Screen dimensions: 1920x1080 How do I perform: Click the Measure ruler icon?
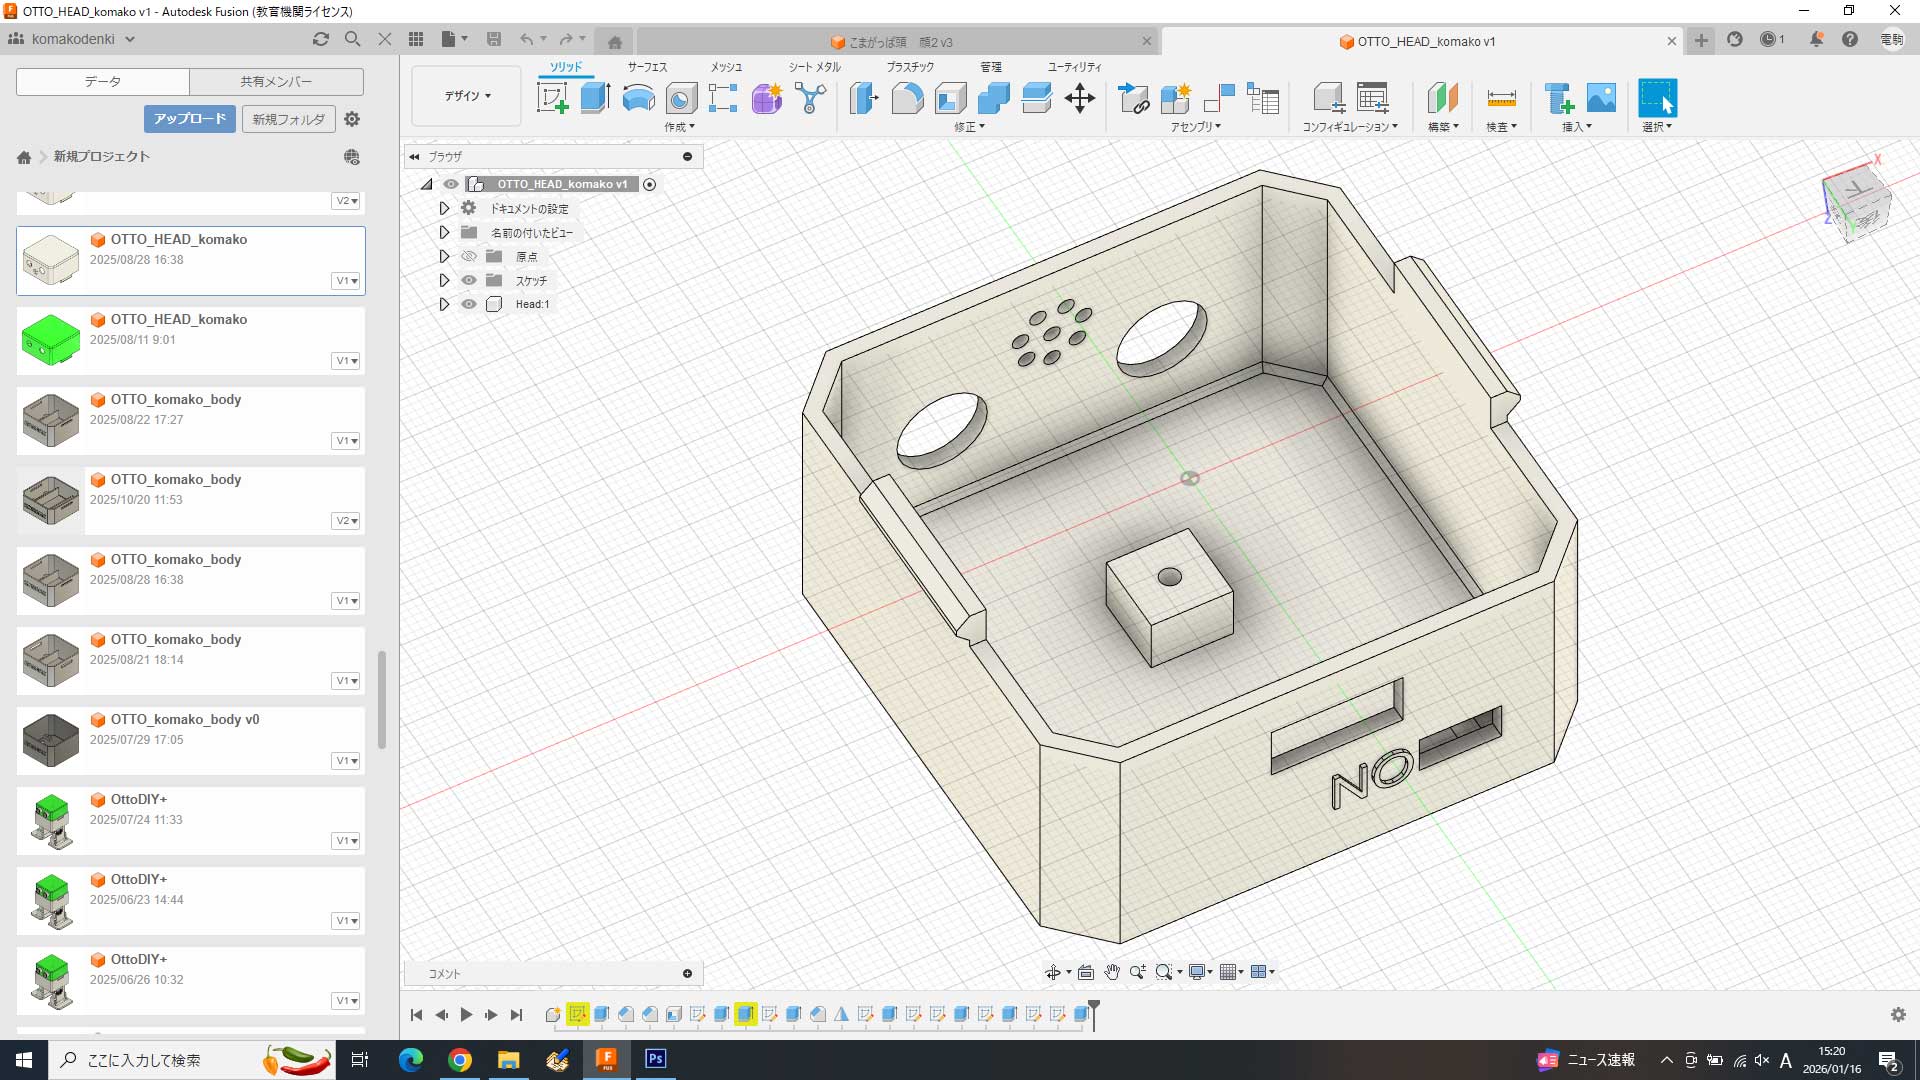[x=1501, y=98]
